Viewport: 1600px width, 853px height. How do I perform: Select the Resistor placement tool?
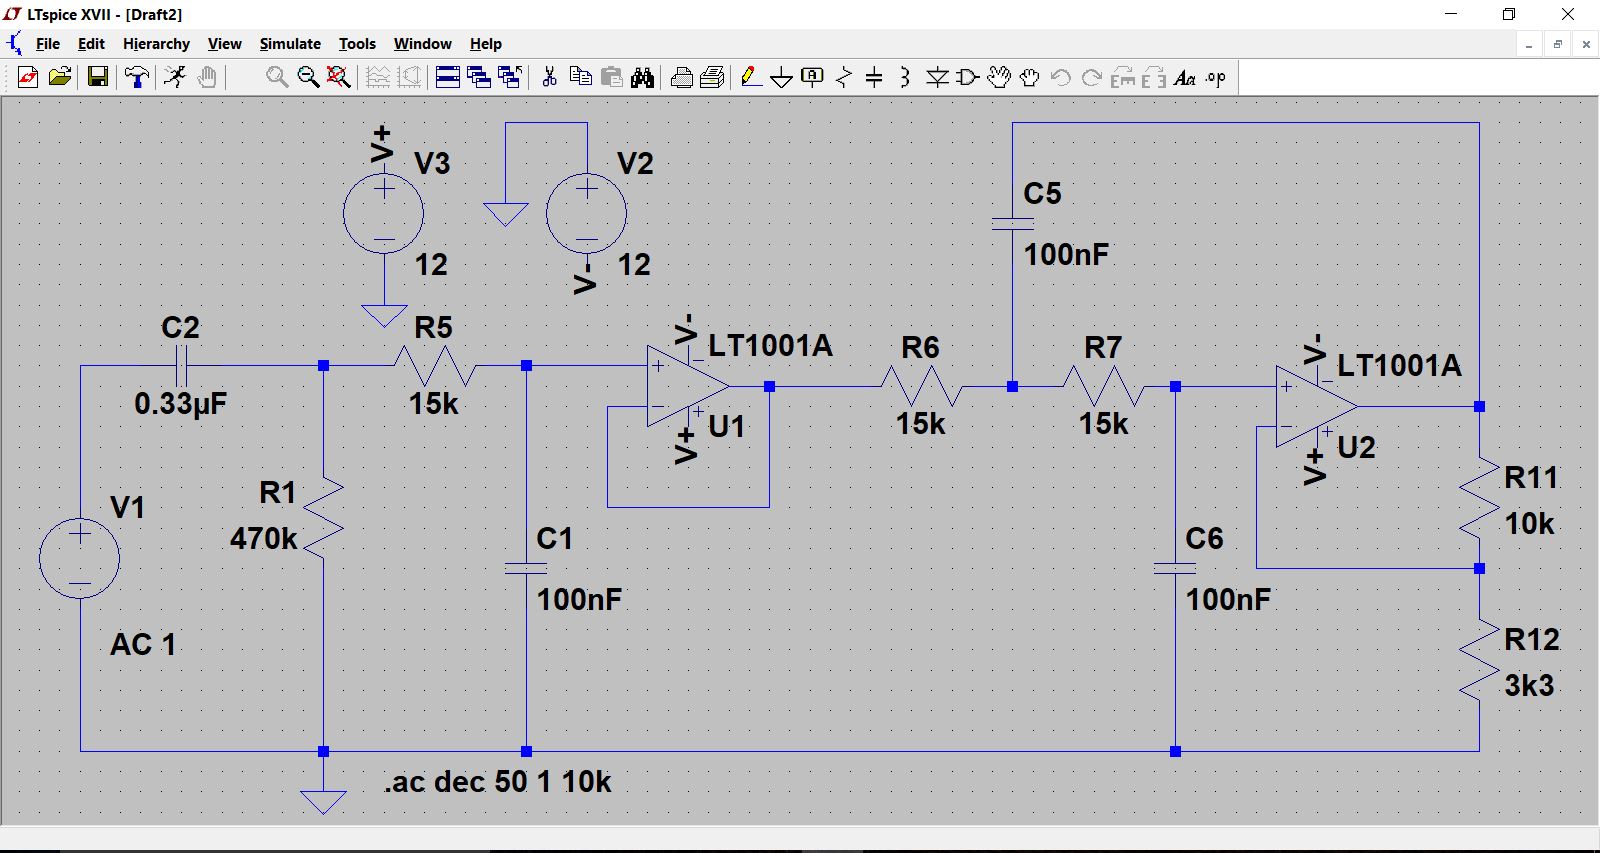[844, 77]
